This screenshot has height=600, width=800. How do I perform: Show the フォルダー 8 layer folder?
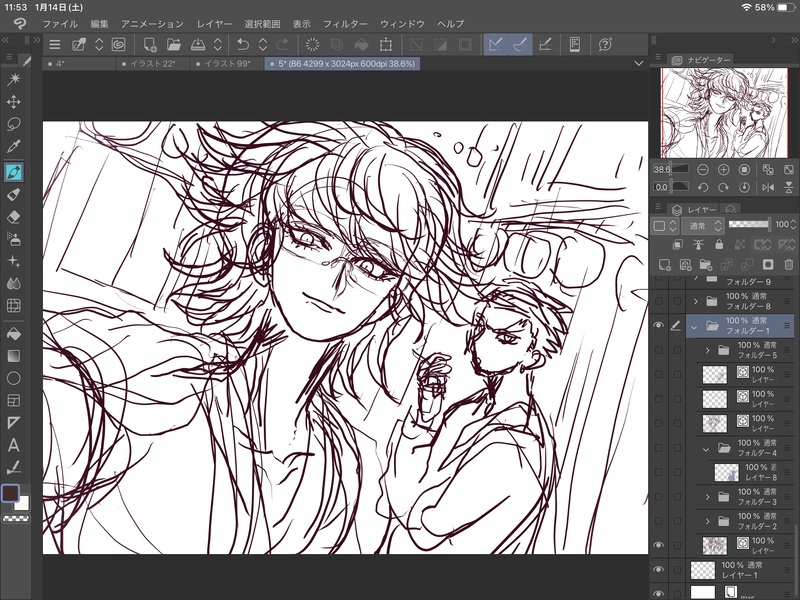(x=658, y=300)
